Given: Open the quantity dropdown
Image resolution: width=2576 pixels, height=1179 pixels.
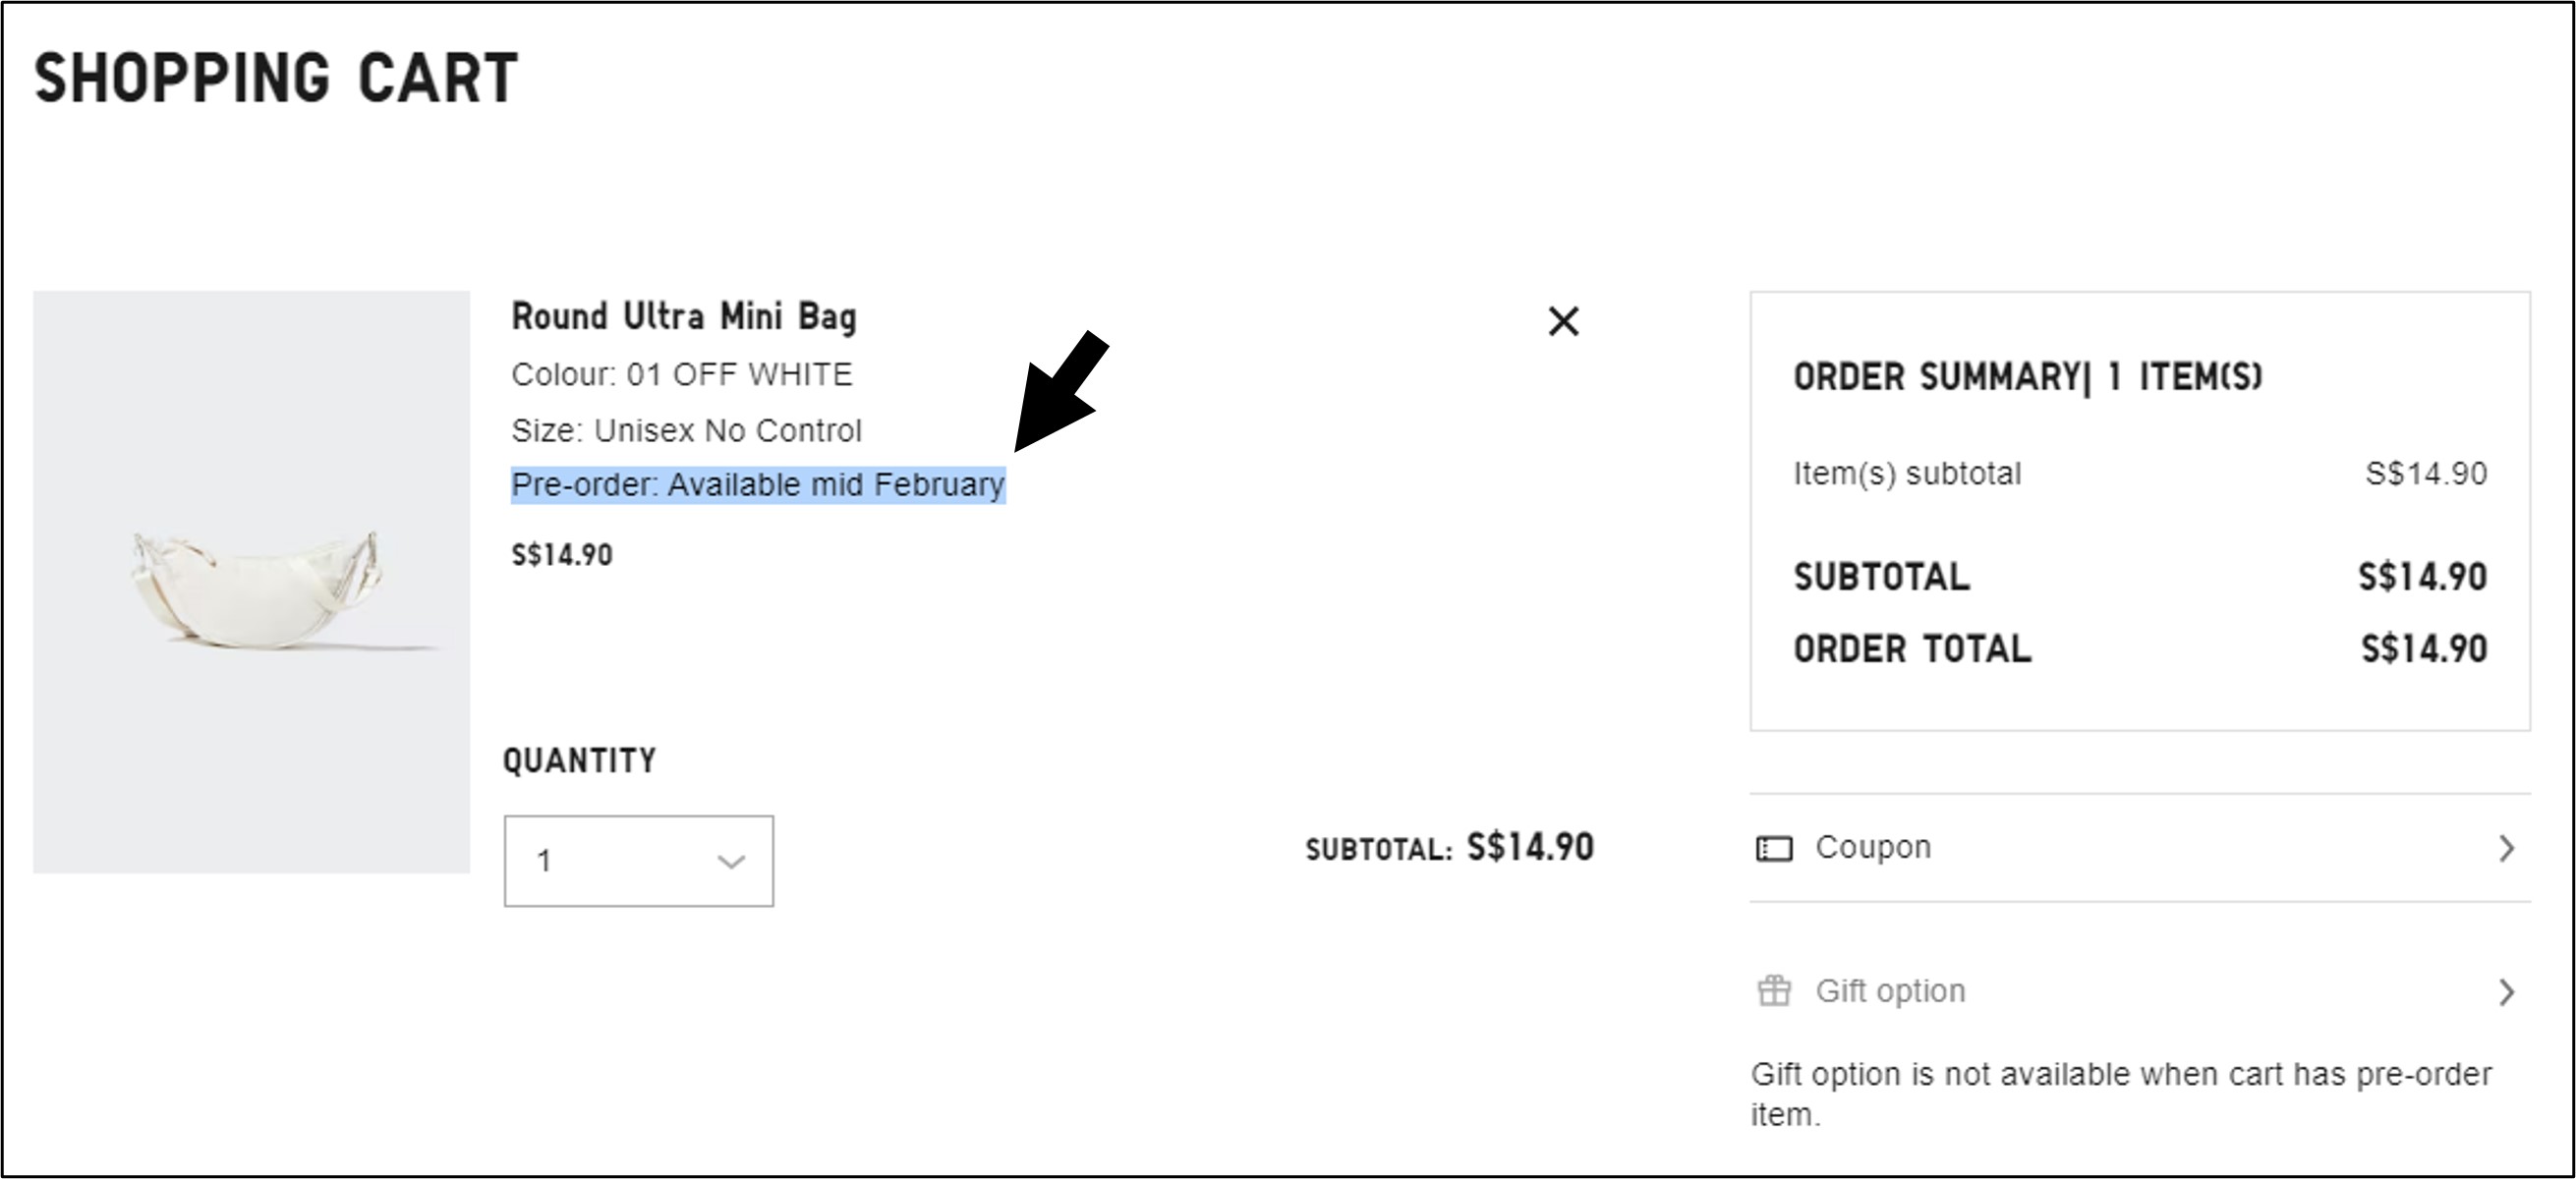Looking at the screenshot, I should pos(638,861).
